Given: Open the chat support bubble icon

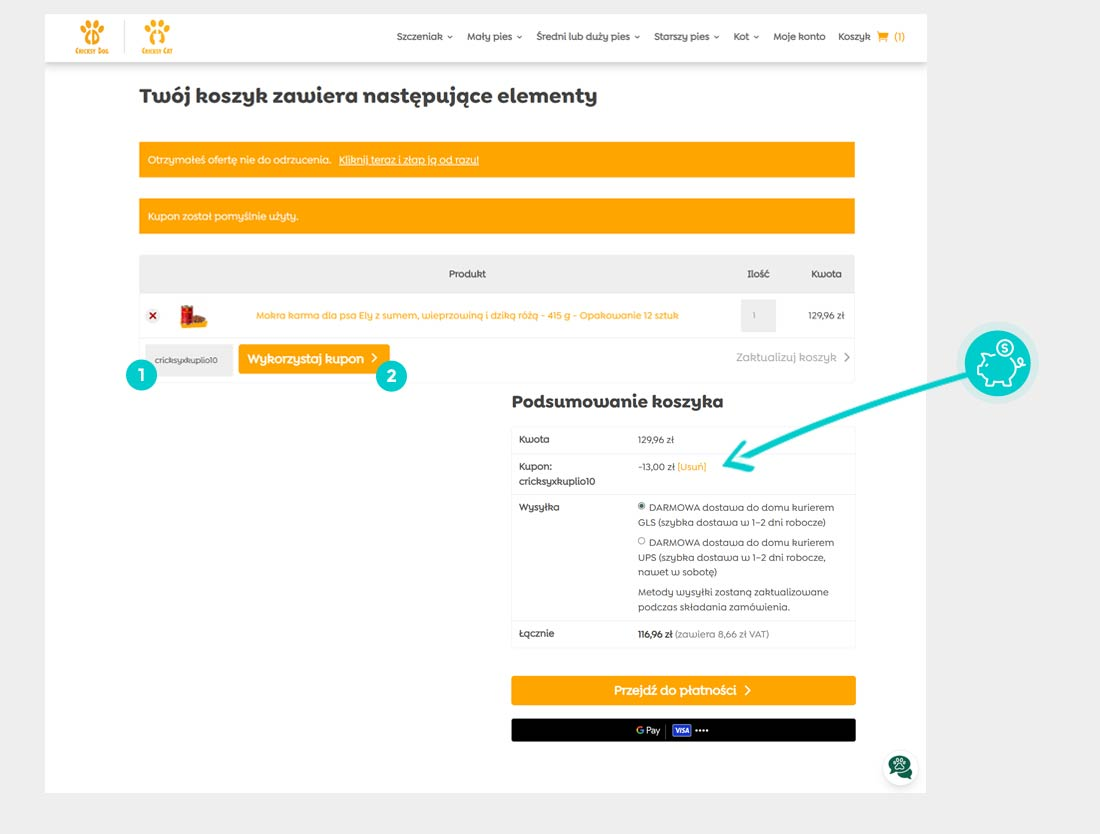Looking at the screenshot, I should coord(900,767).
